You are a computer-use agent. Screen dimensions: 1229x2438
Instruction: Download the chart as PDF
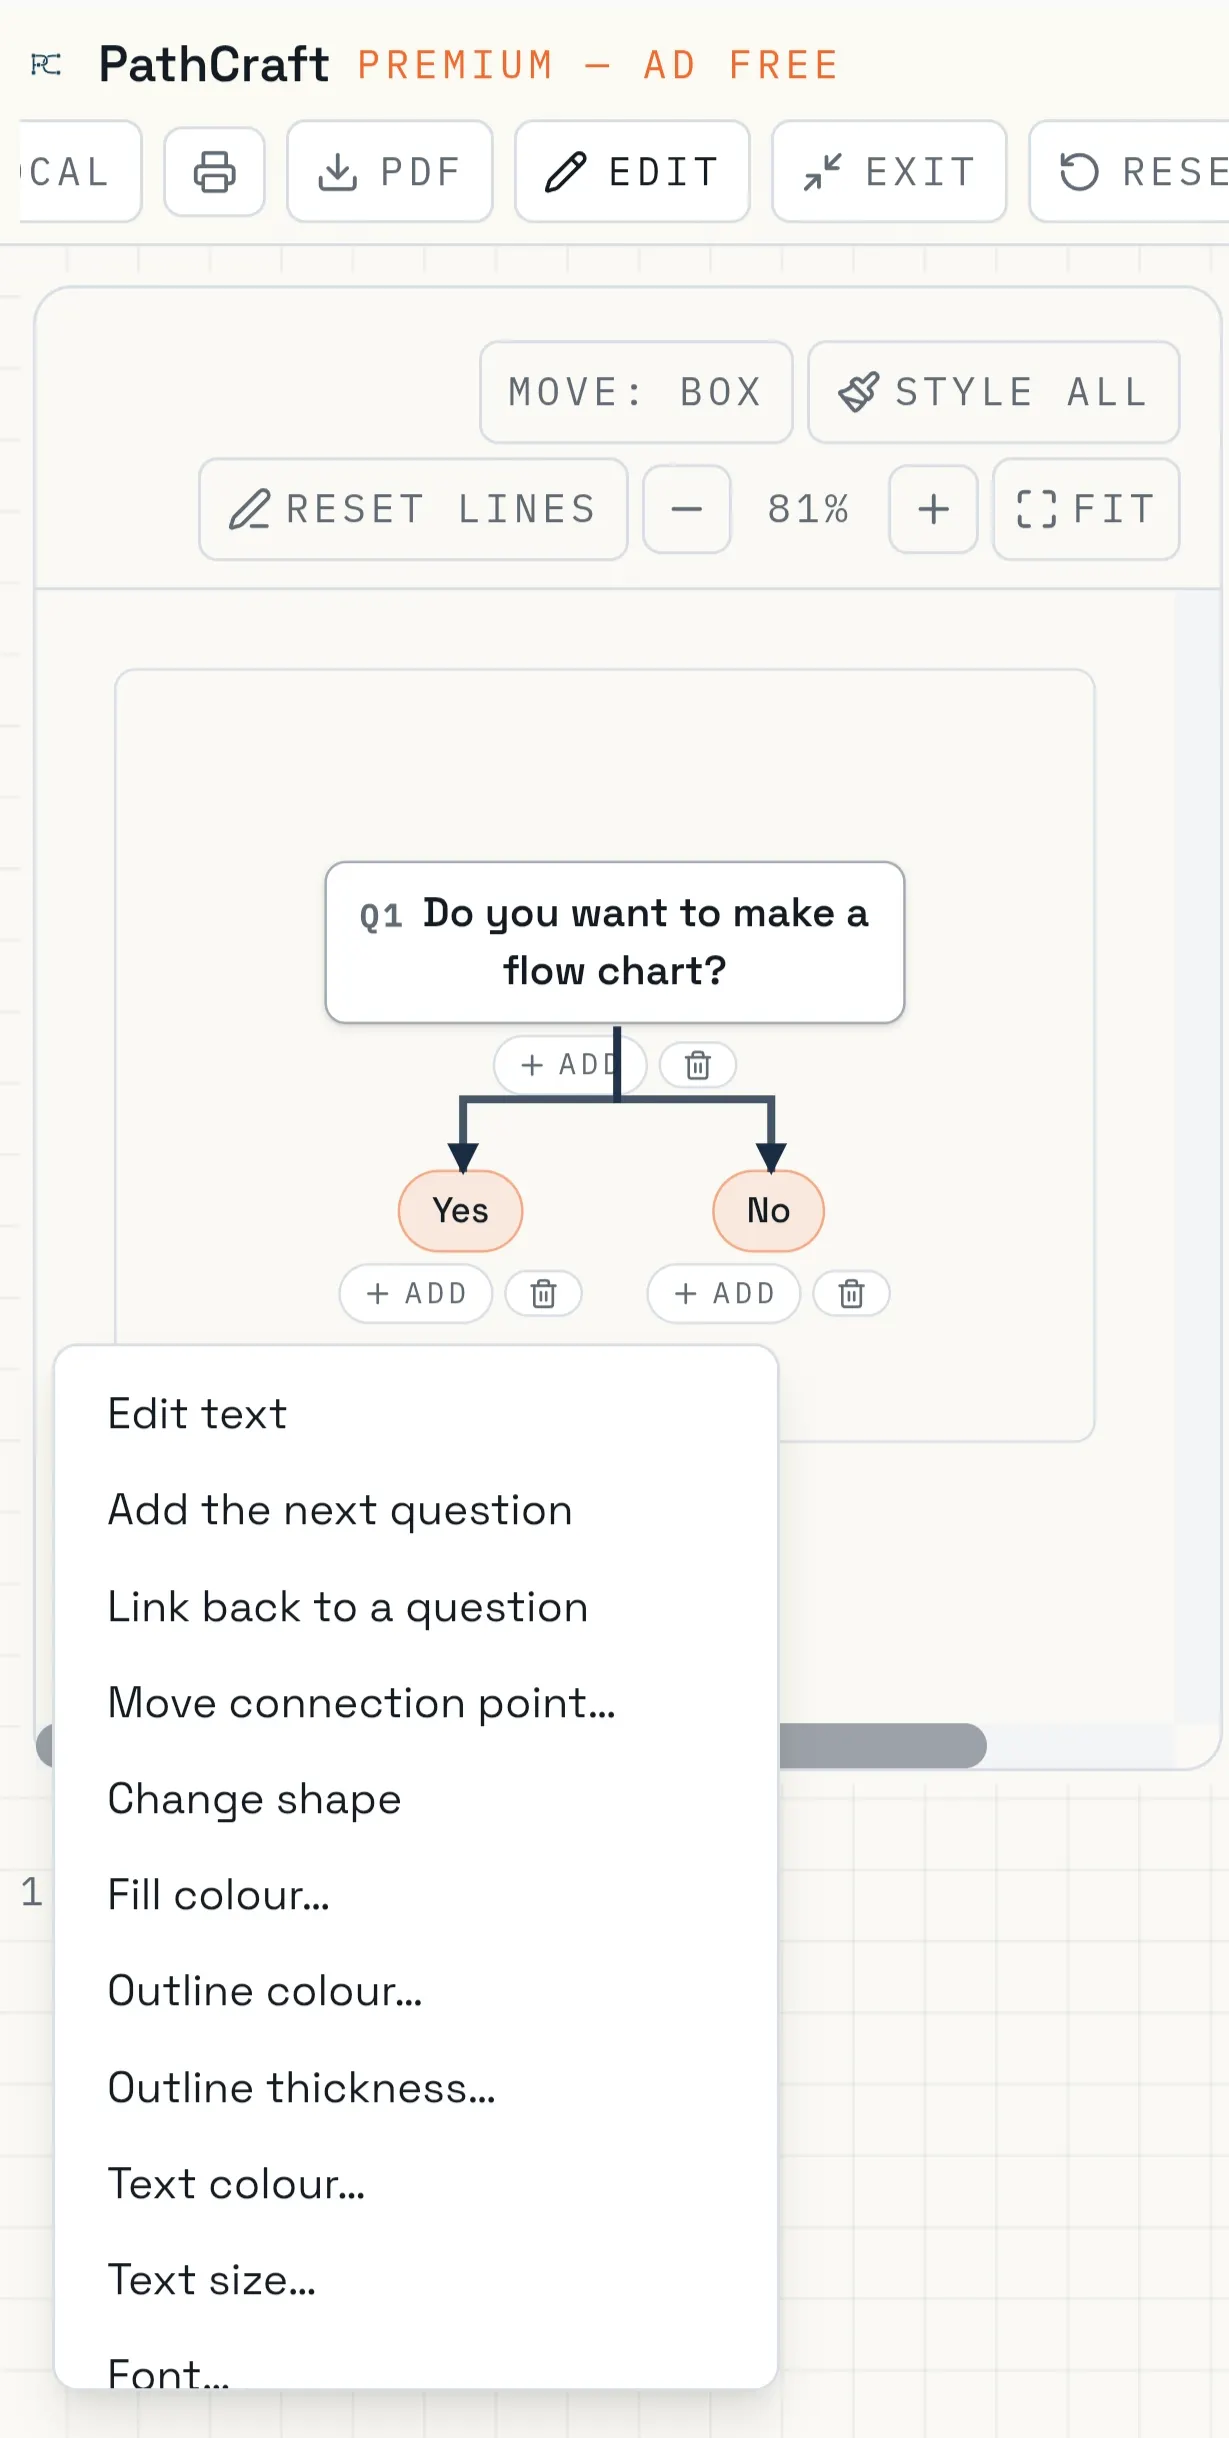[x=389, y=172]
